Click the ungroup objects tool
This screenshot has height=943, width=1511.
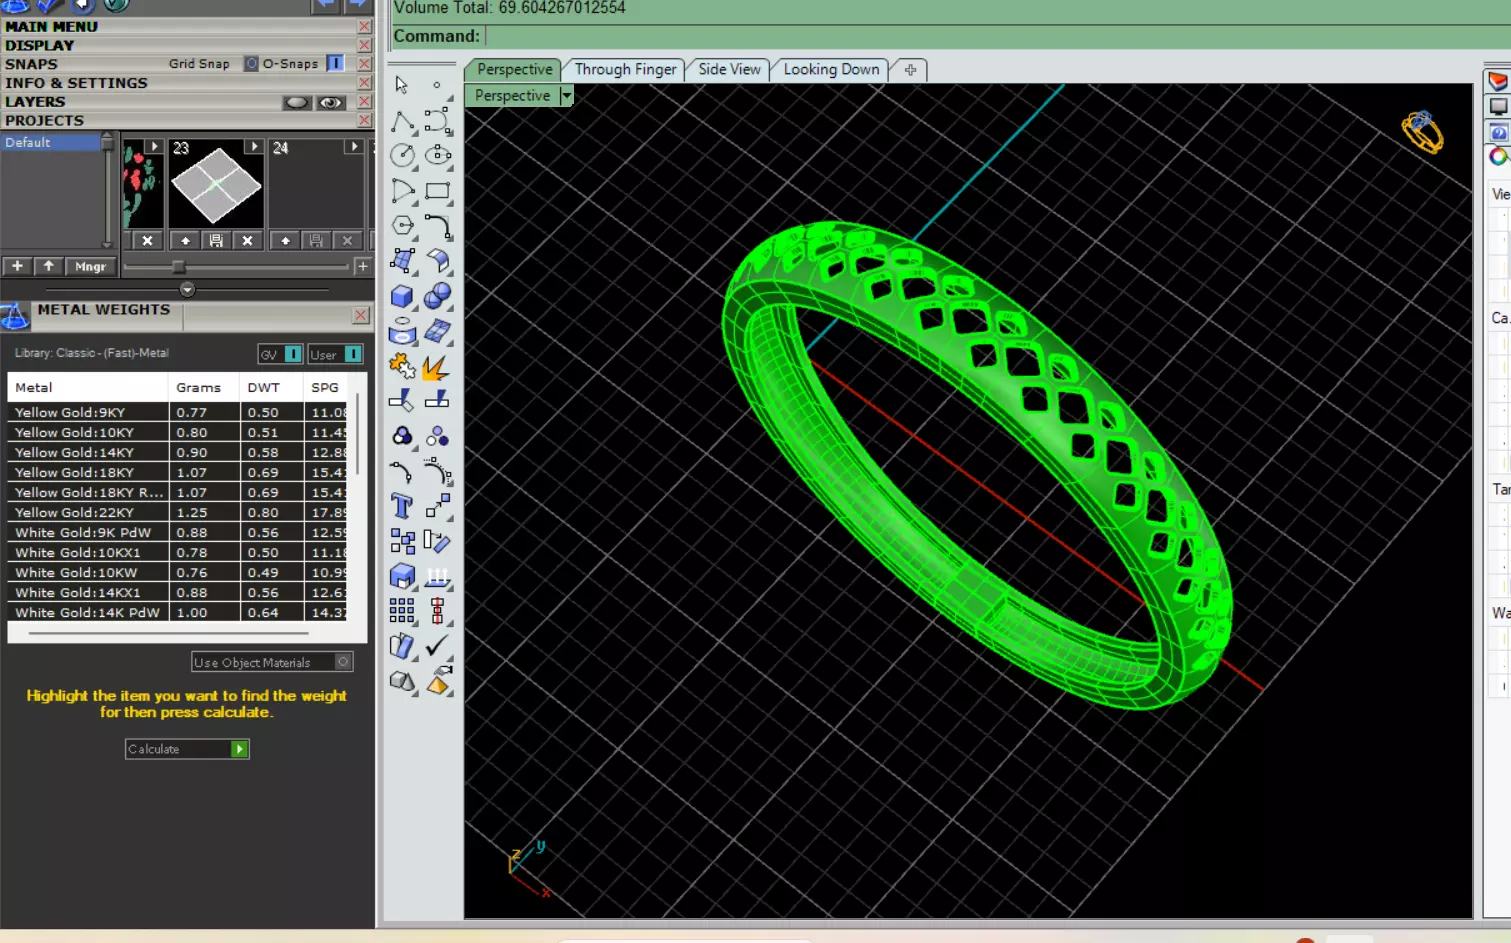[x=437, y=436]
